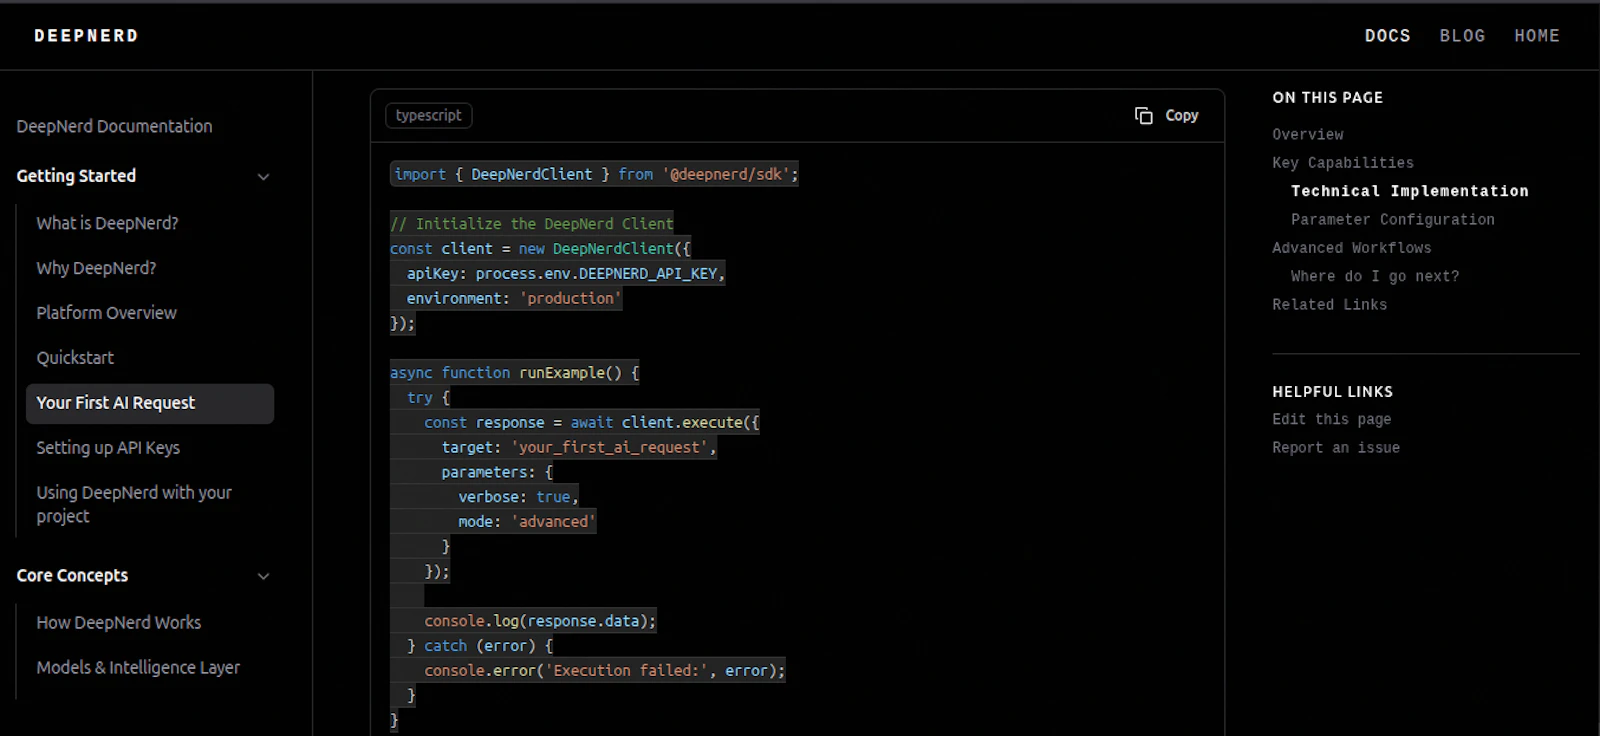Click the "environment: 'production'" line
This screenshot has height=736, width=1600.
514,299
